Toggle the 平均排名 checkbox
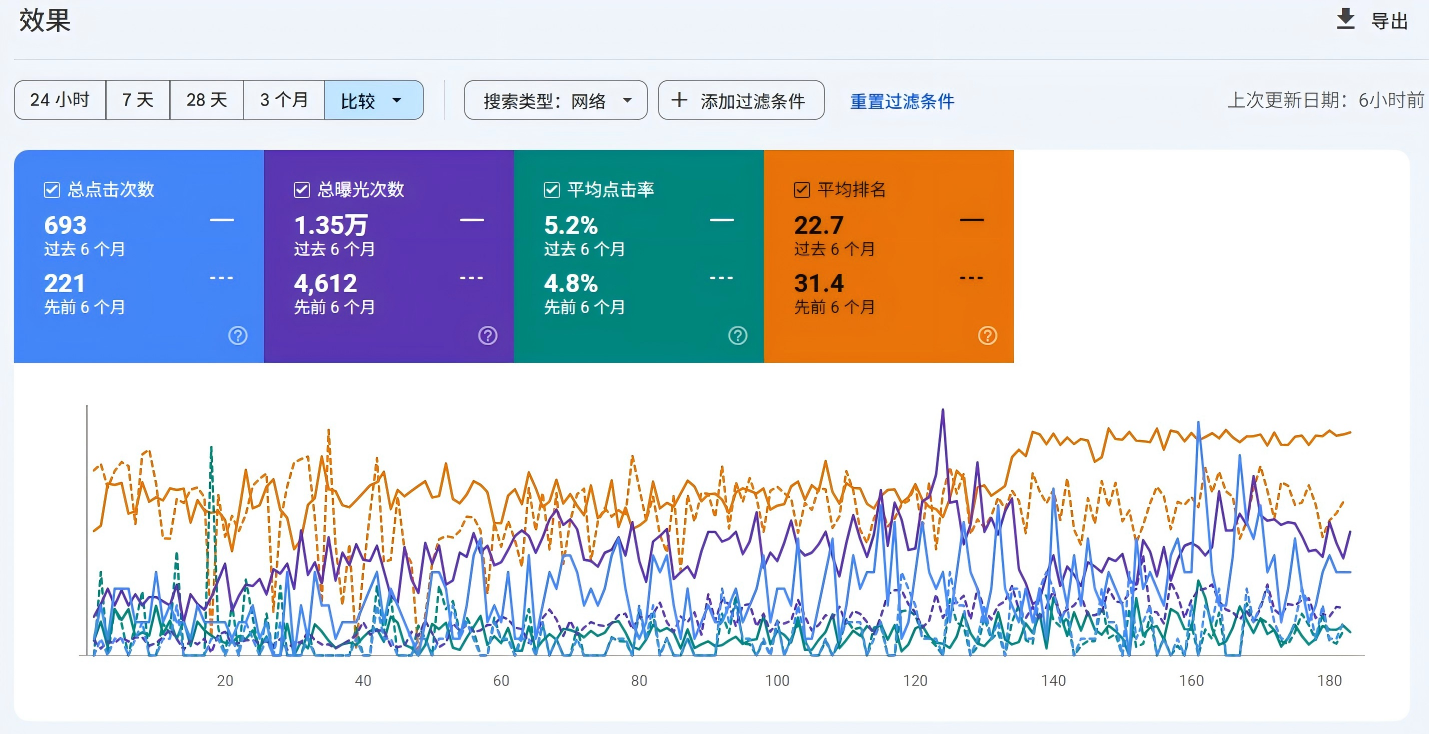 pyautogui.click(x=802, y=190)
